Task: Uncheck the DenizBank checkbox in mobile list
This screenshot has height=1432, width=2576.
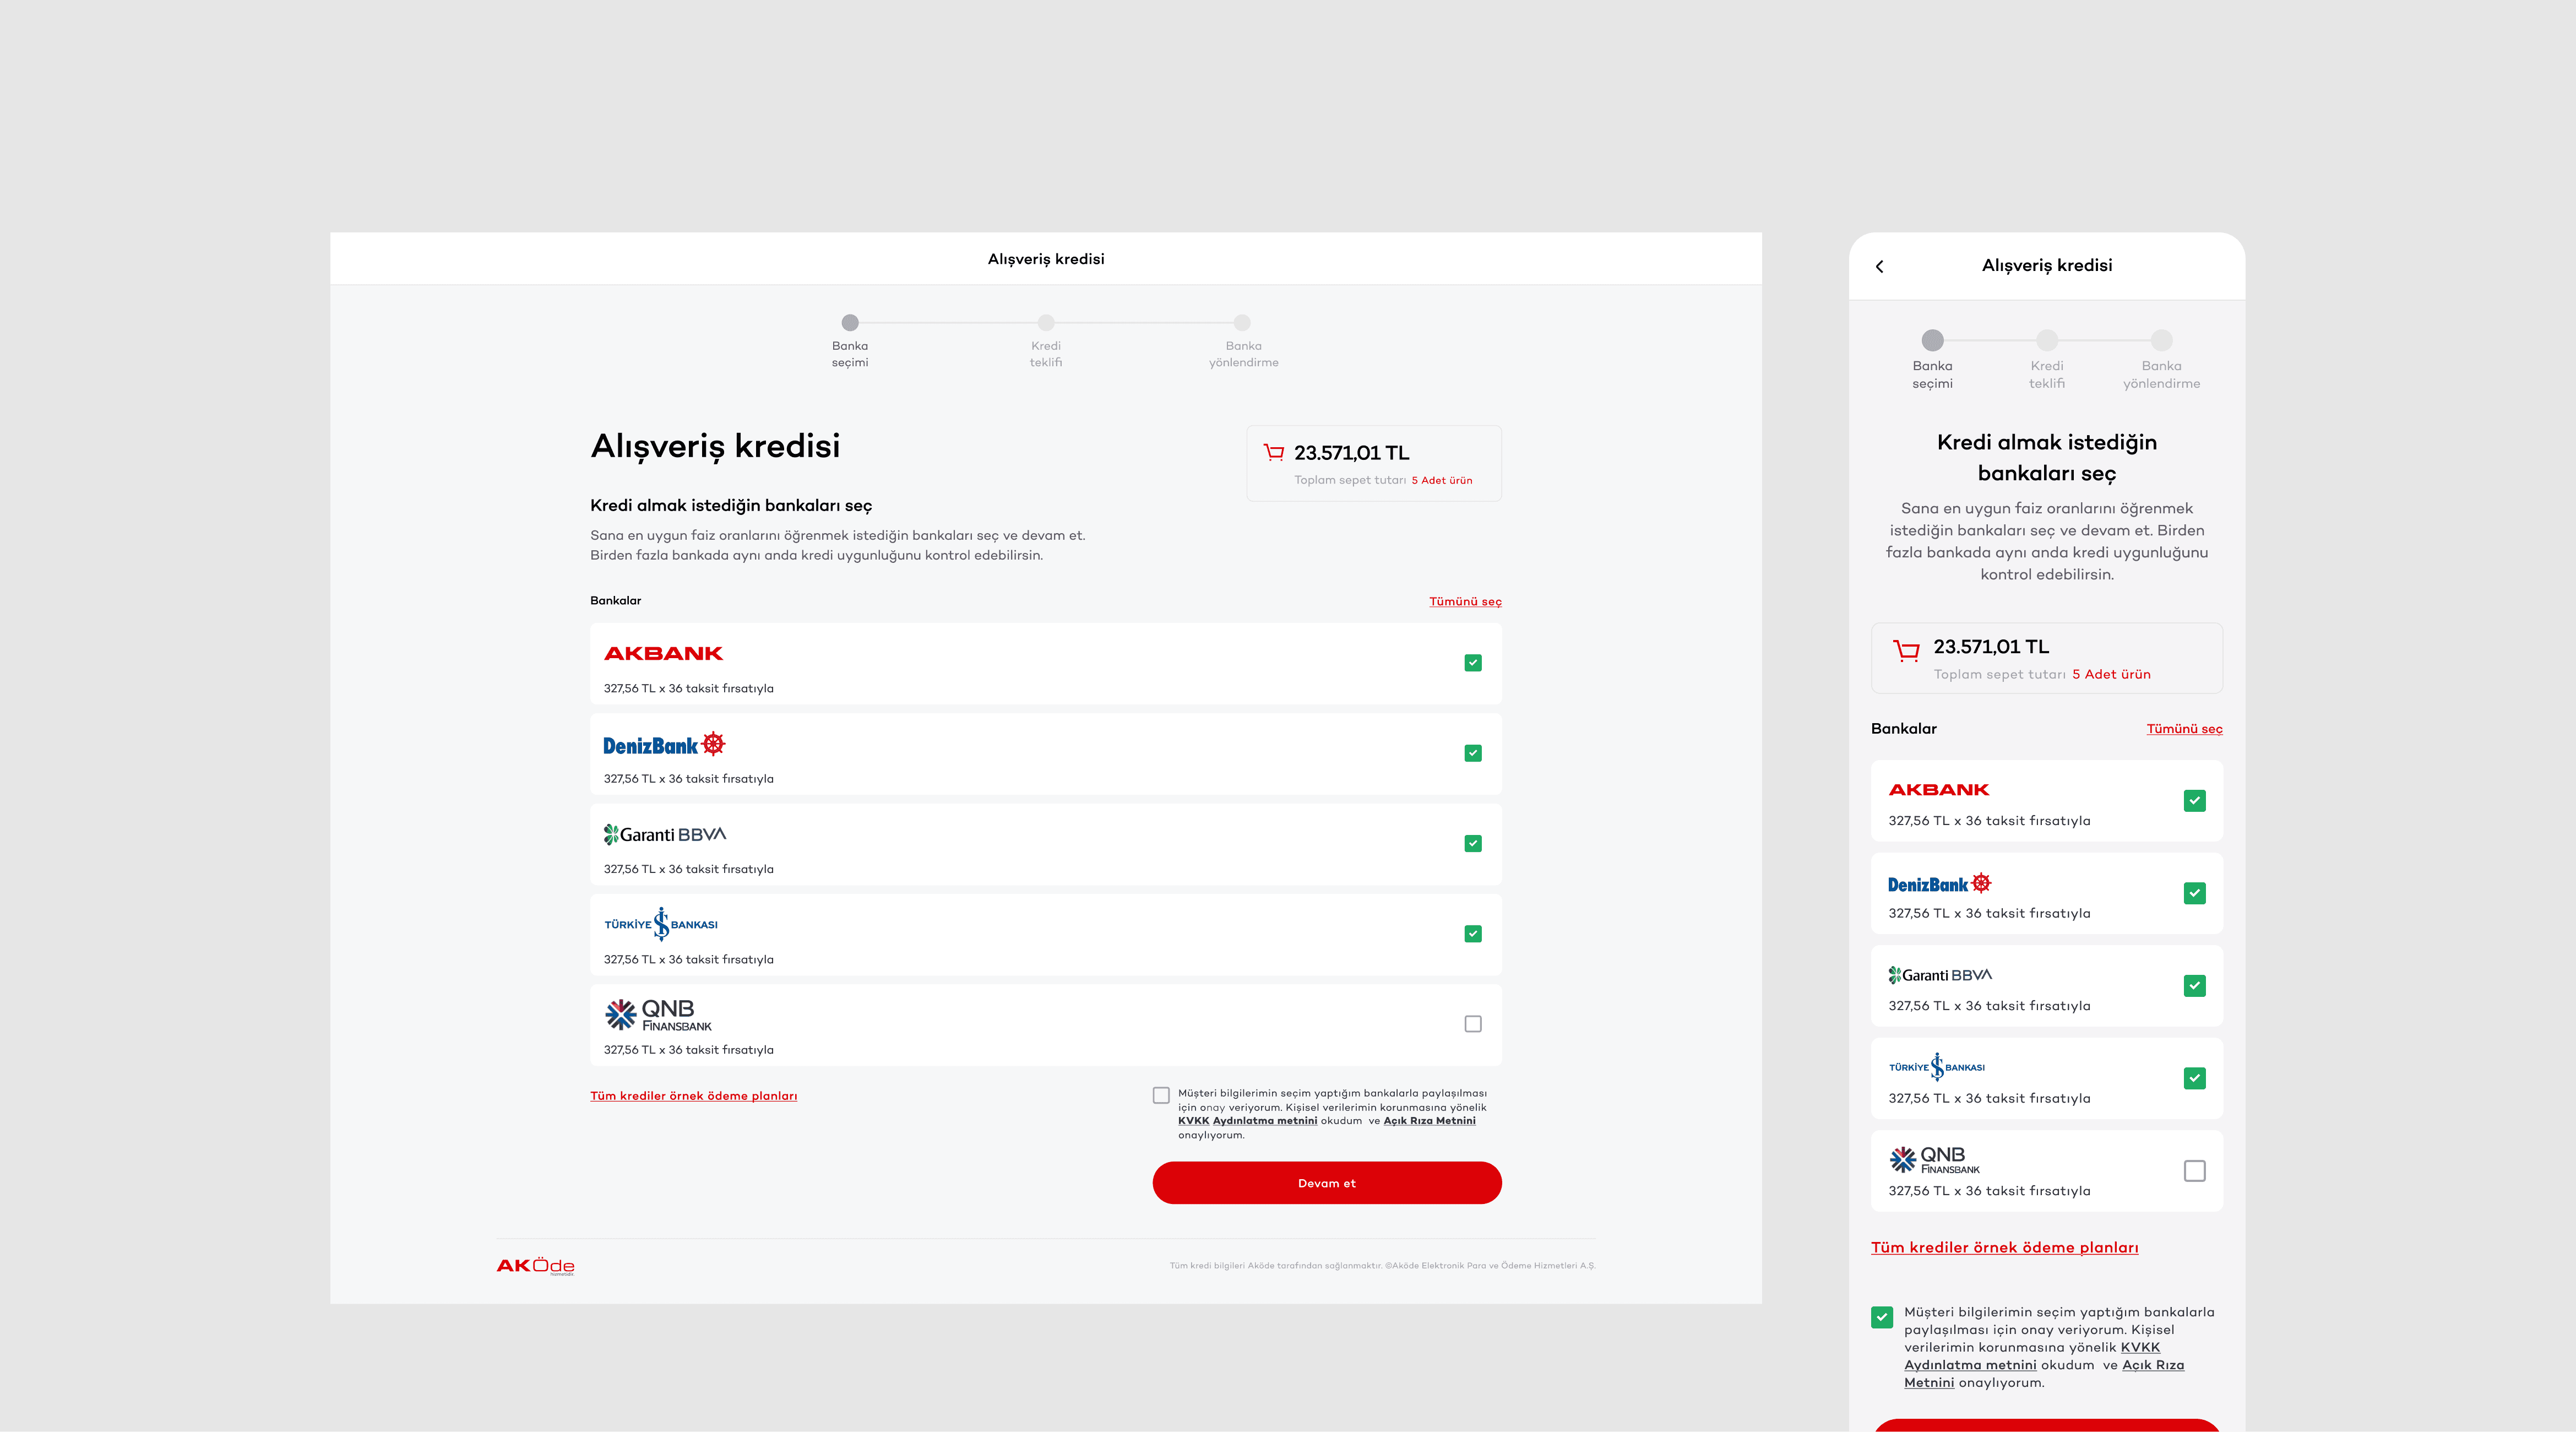Action: [x=2194, y=893]
